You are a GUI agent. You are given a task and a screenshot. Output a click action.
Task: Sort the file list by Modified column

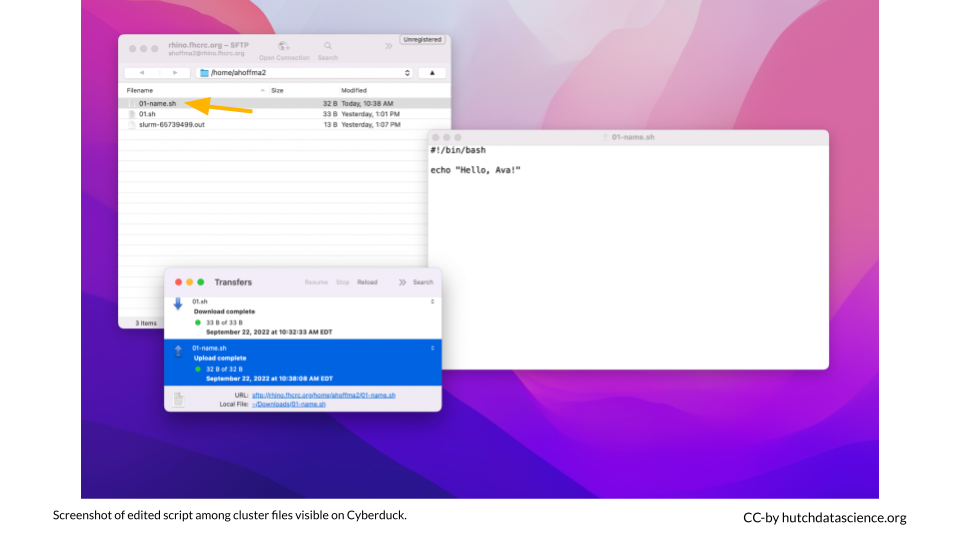pyautogui.click(x=354, y=91)
